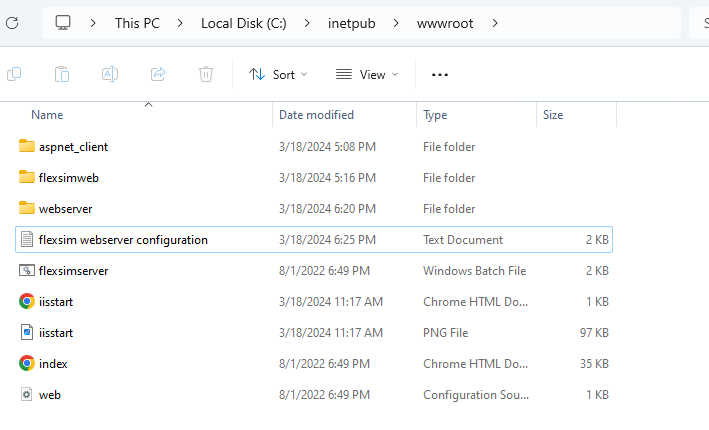Expand chevron after wwwroot

click(x=495, y=23)
